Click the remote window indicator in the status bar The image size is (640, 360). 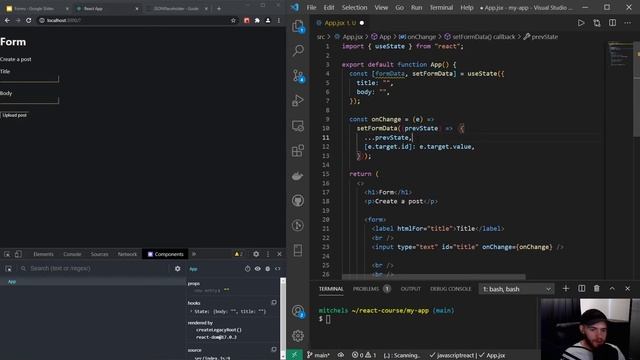pos(294,355)
